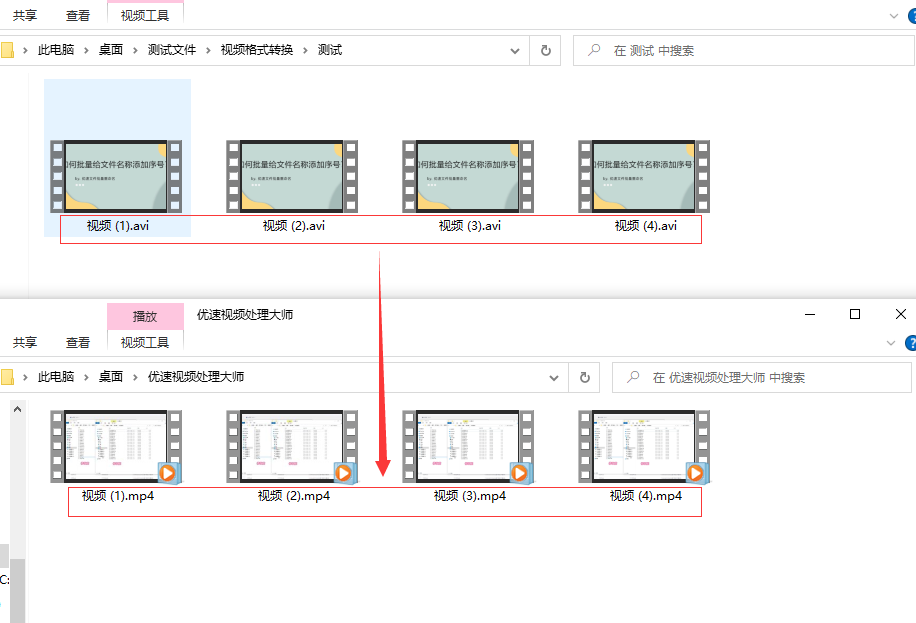
Task: Open the 查看 ribbon tab
Action: tap(77, 16)
